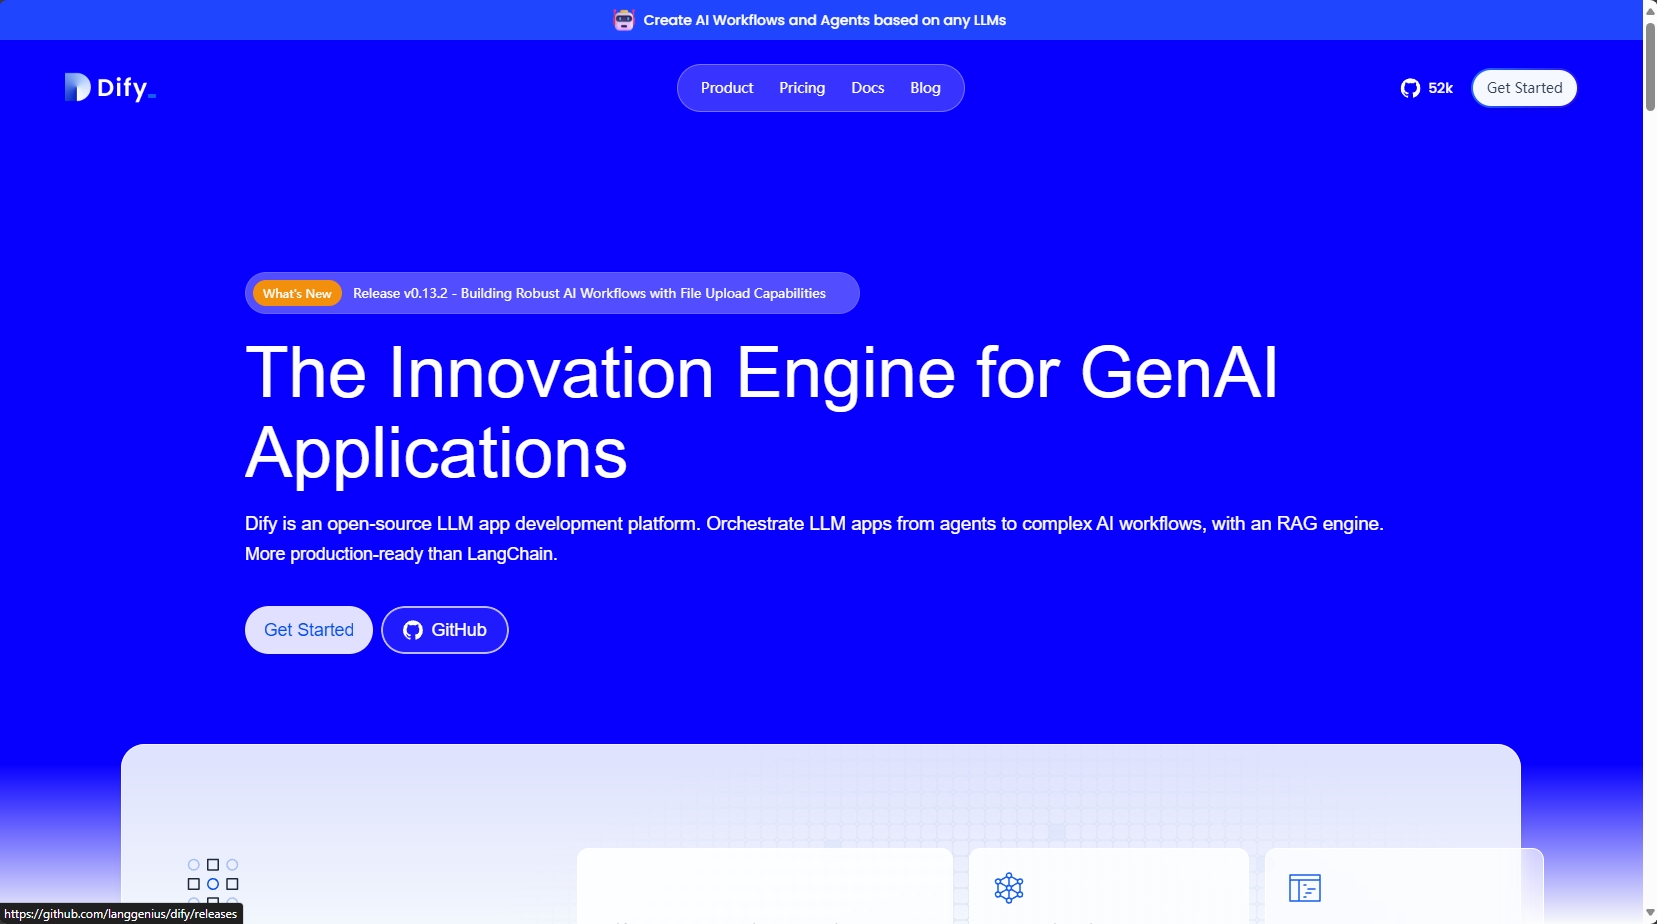1657x924 pixels.
Task: Click the scrollbar up arrow
Action: click(1650, 9)
